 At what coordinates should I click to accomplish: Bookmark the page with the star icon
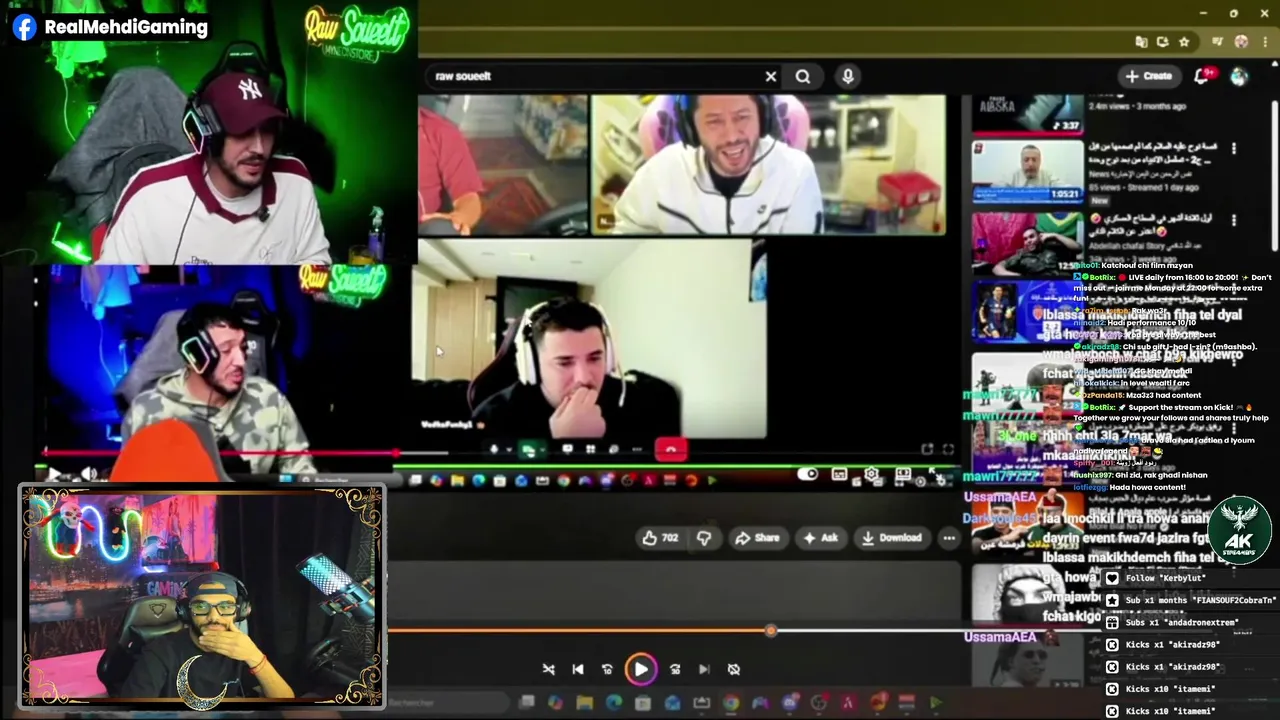click(1184, 42)
